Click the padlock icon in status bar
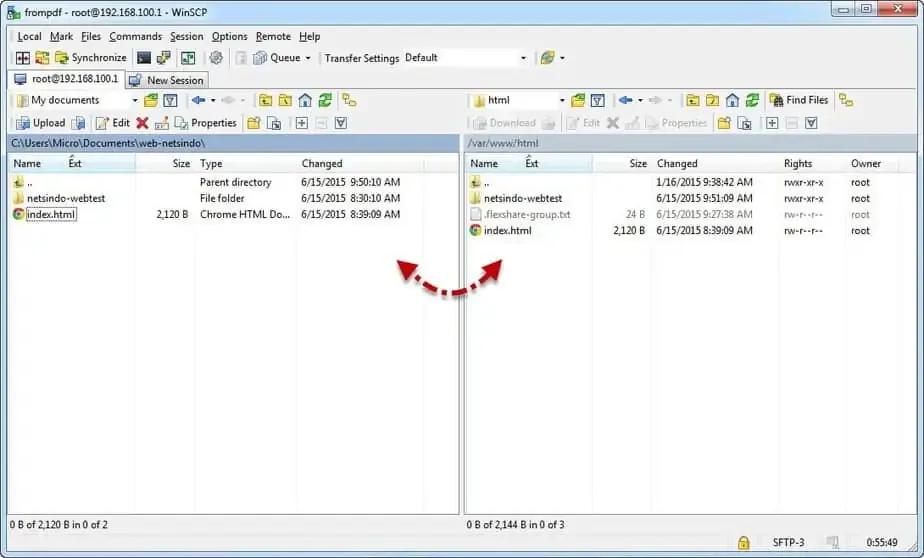Image resolution: width=924 pixels, height=558 pixels. pyautogui.click(x=743, y=542)
